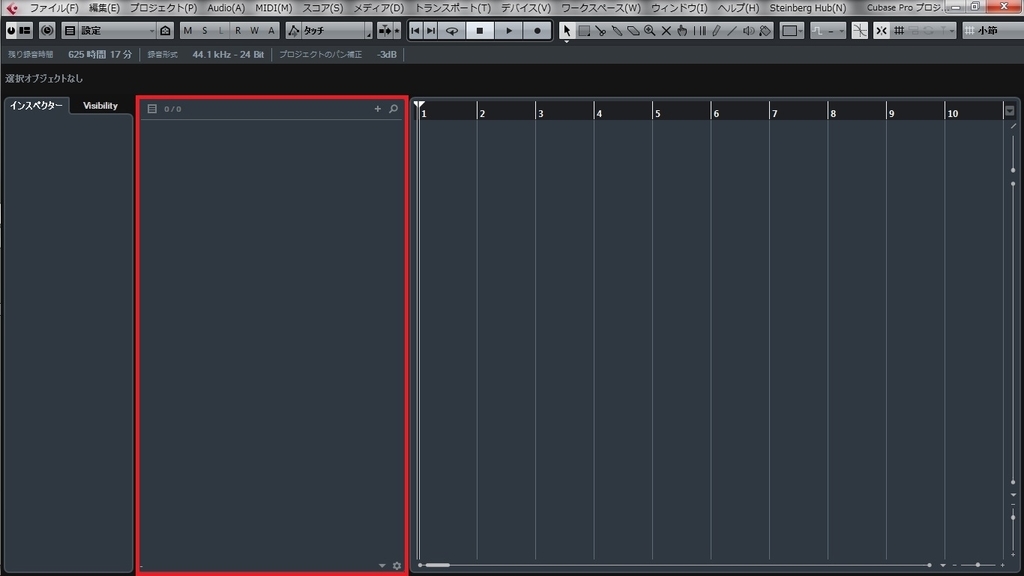This screenshot has width=1024, height=576.
Task: Click bar 5 on the ruler
Action: click(658, 113)
